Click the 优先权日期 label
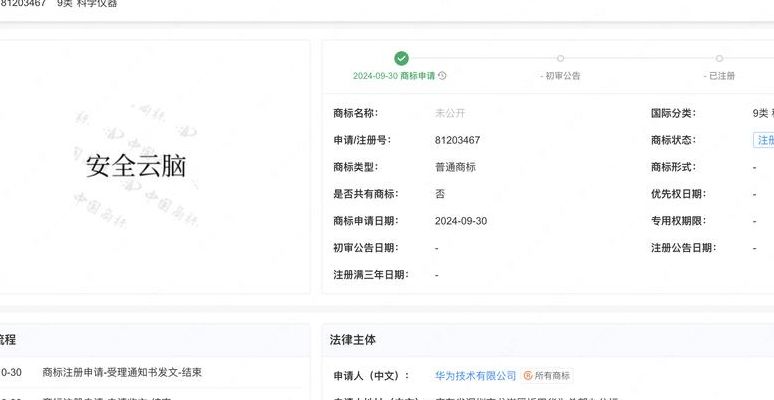774x400 pixels. (x=679, y=194)
